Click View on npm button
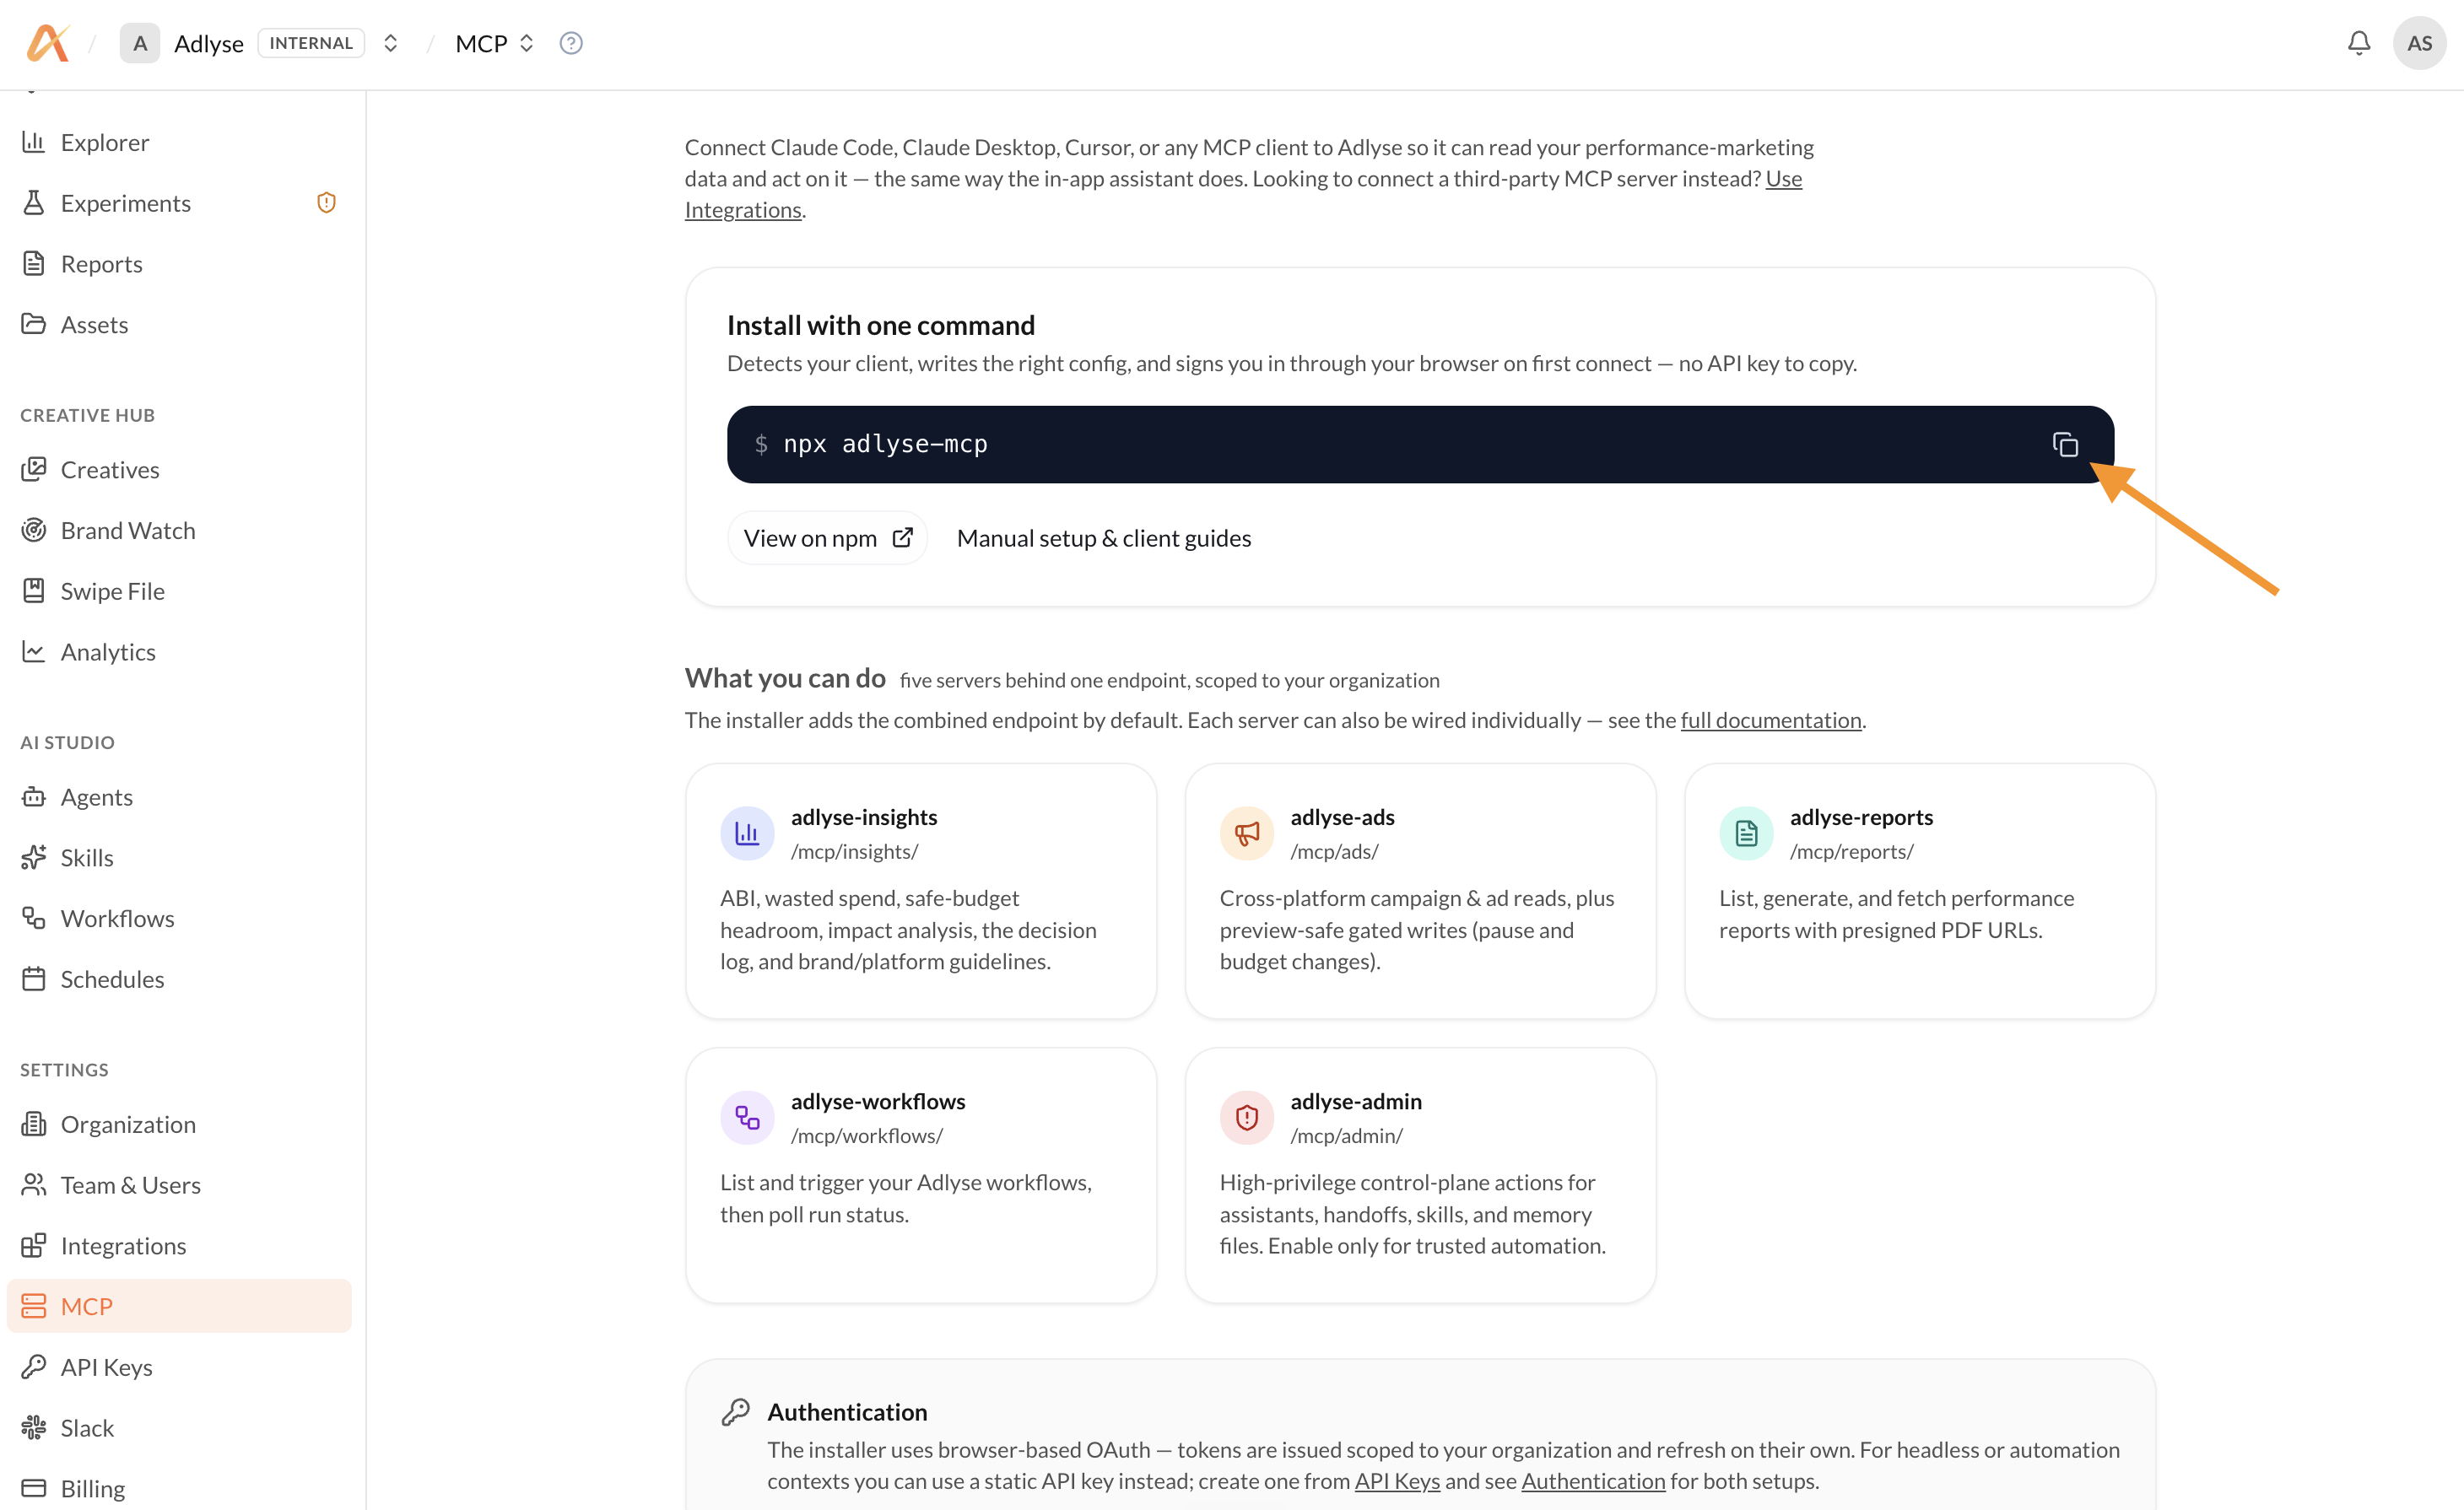 click(828, 538)
